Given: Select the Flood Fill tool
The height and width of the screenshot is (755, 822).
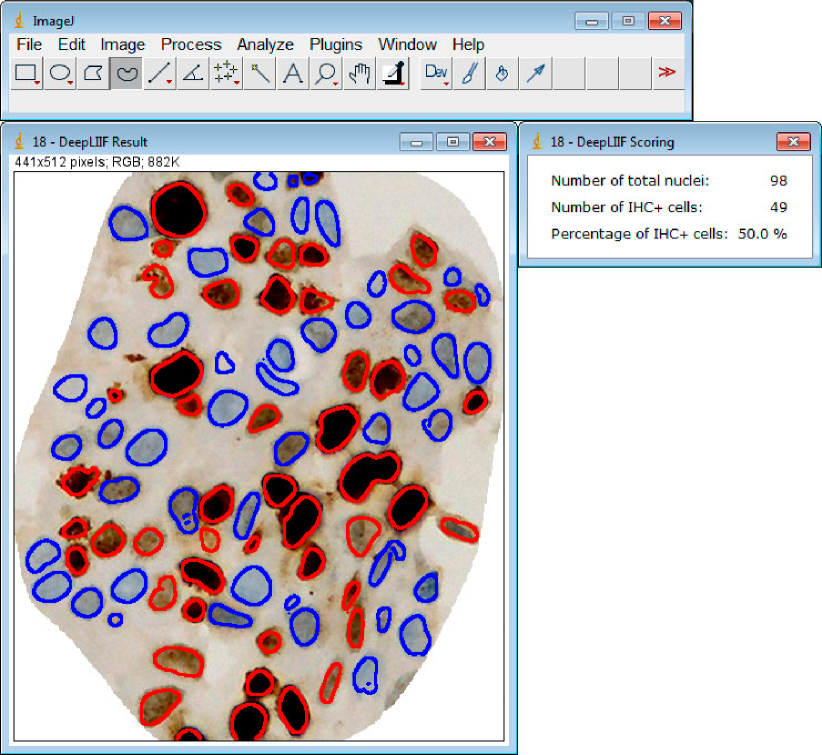Looking at the screenshot, I should (502, 73).
